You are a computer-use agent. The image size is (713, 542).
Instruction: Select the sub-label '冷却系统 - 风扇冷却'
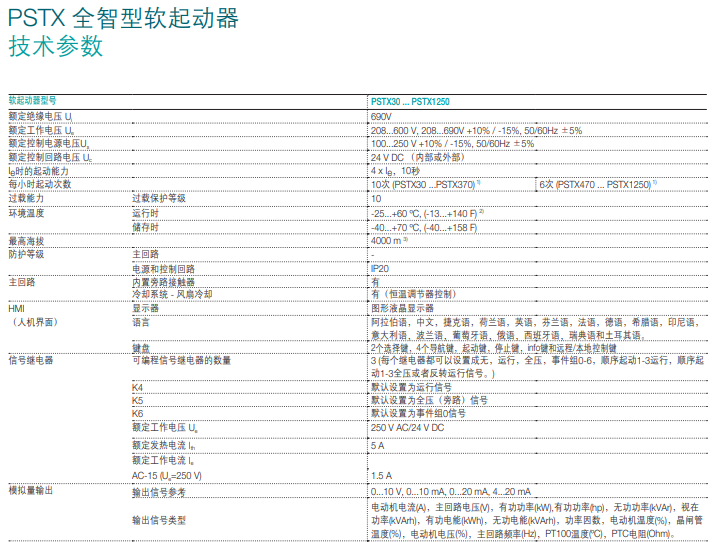172,295
